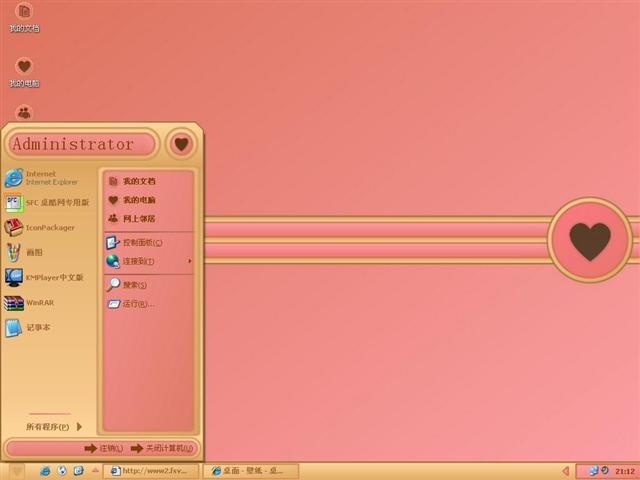640x480 pixels.
Task: Open 记事本 notepad entry
Action: tap(48, 327)
